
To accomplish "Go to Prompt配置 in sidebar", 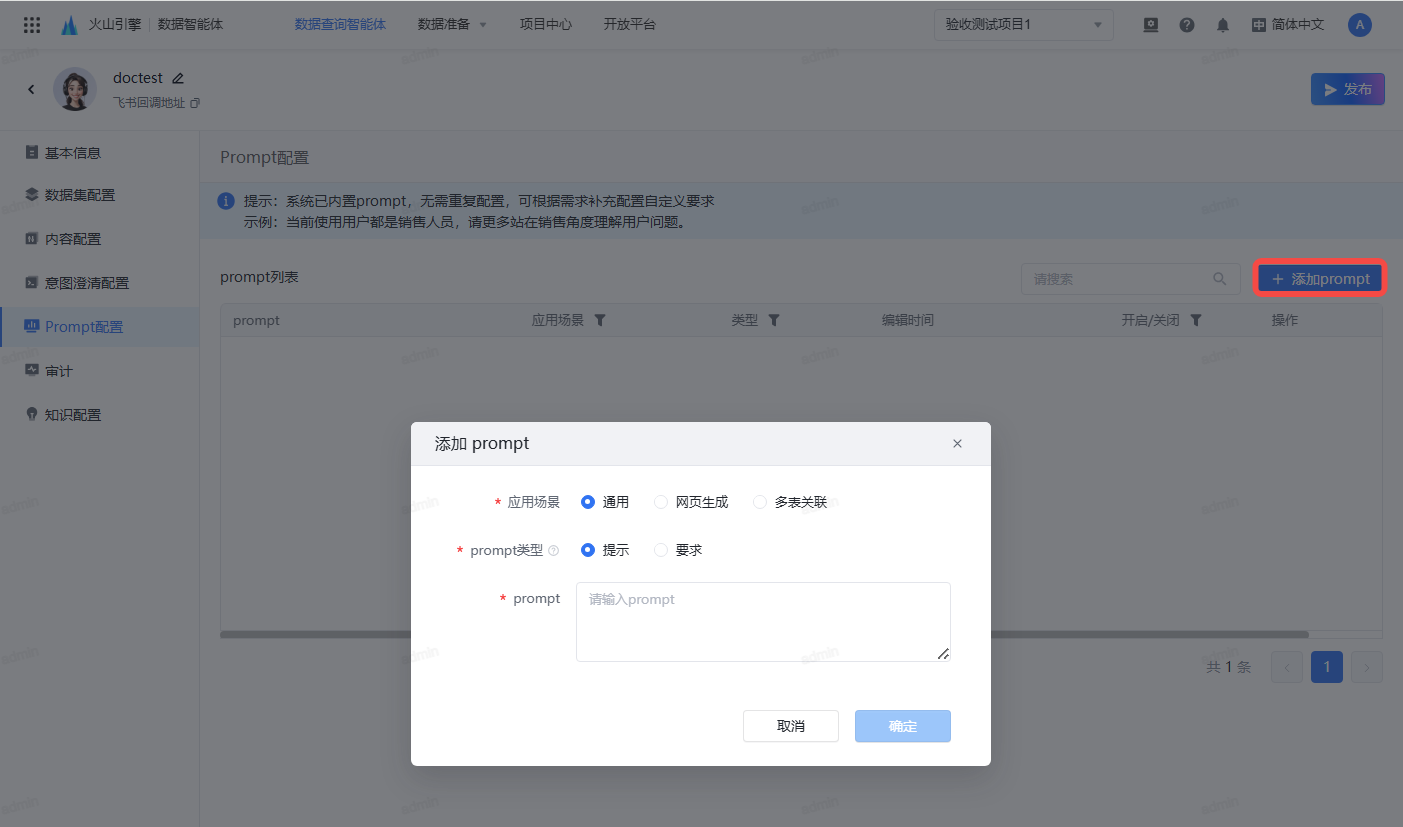I will (100, 327).
